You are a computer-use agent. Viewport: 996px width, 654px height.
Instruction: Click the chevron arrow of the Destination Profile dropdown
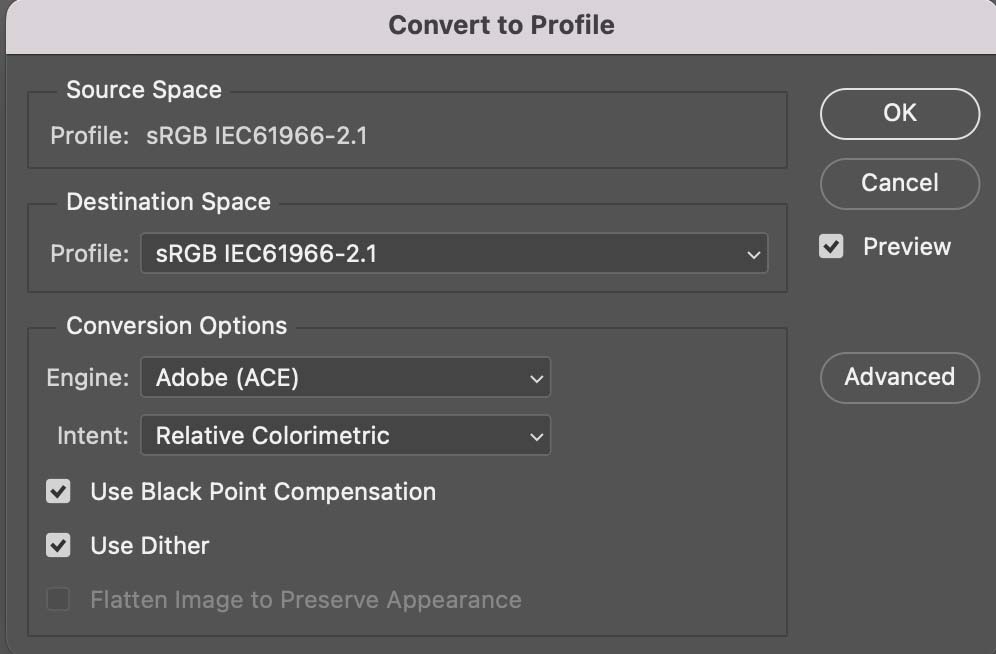pos(754,255)
